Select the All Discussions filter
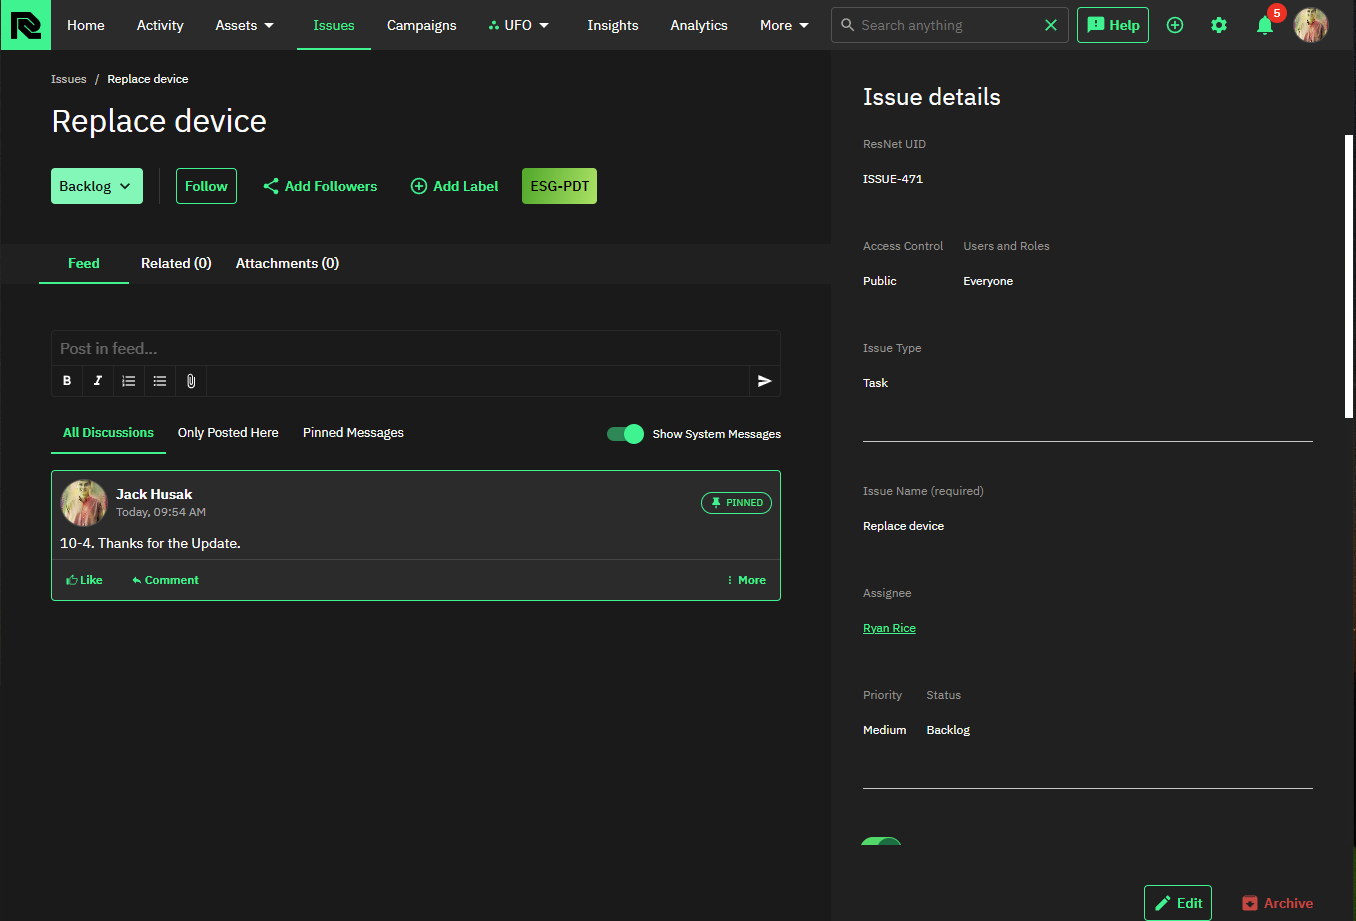1356x921 pixels. [108, 433]
